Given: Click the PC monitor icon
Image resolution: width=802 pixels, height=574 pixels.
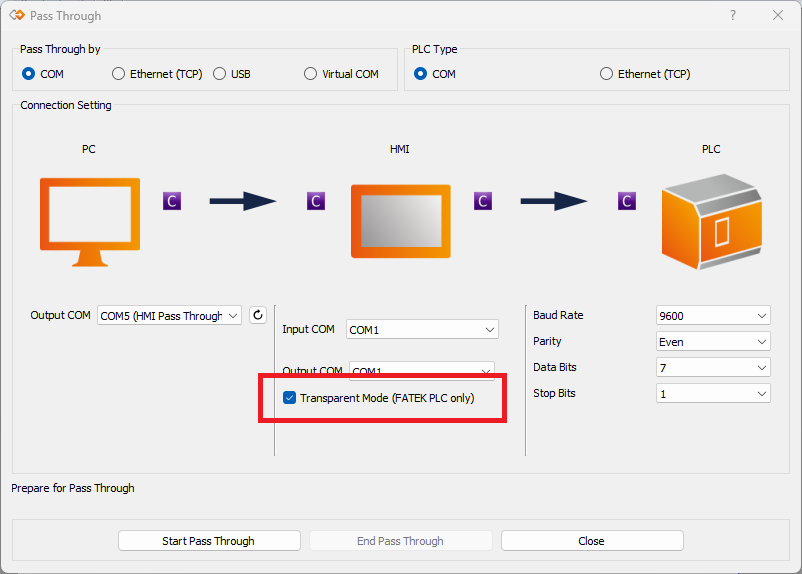Looking at the screenshot, I should click(90, 222).
